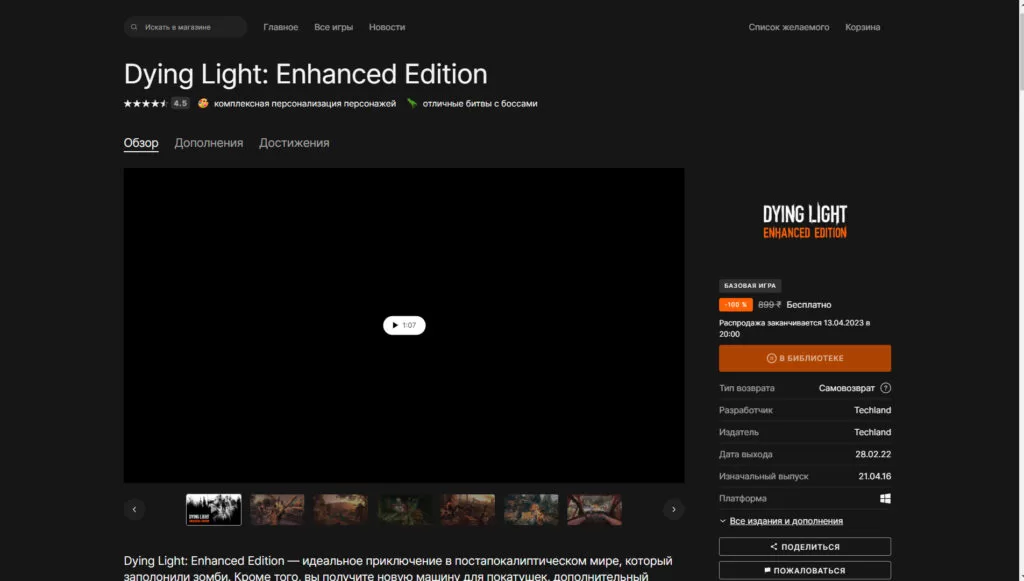Play the 1:07 trailer video
The height and width of the screenshot is (581, 1024).
point(404,325)
